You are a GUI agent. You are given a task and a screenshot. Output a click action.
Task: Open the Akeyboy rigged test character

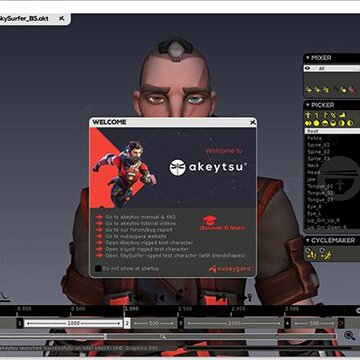click(x=149, y=243)
